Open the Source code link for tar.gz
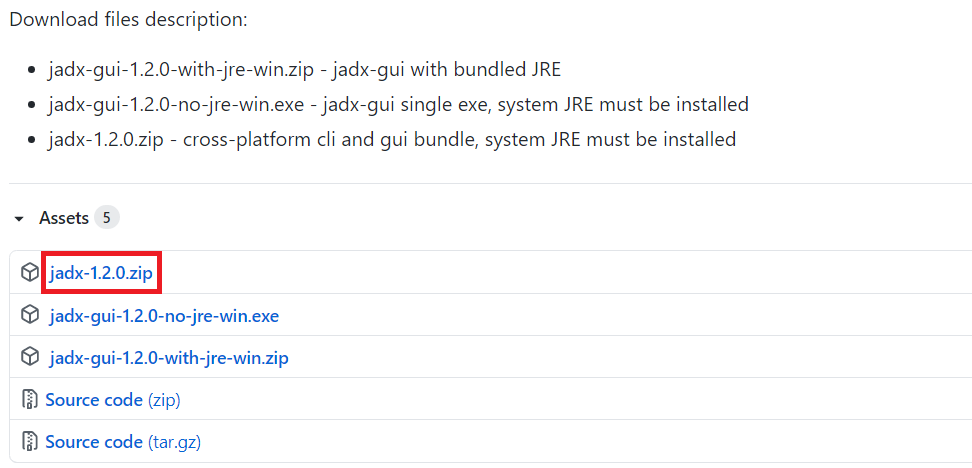The height and width of the screenshot is (468, 972). point(94,443)
